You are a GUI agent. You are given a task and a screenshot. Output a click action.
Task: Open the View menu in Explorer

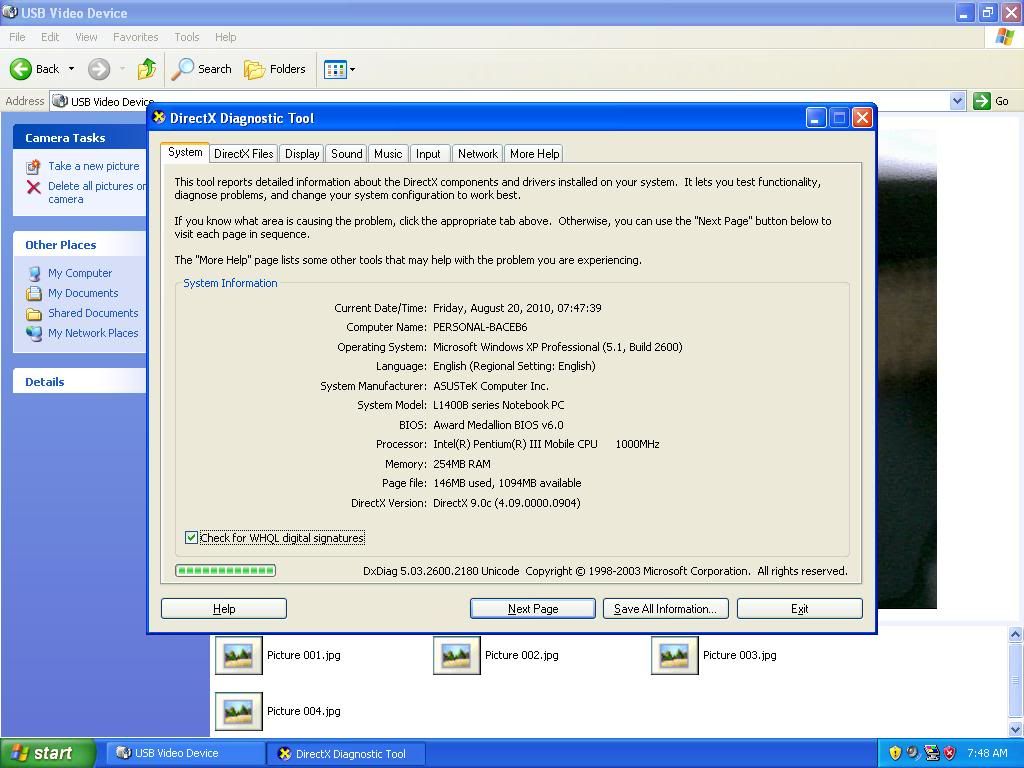coord(86,37)
